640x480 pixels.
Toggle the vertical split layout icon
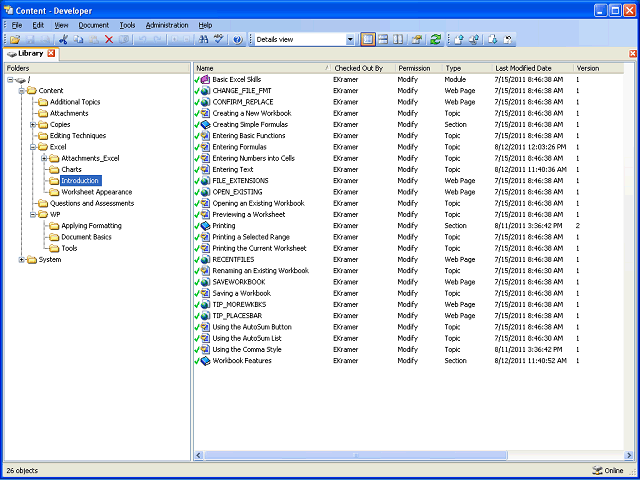pyautogui.click(x=398, y=40)
